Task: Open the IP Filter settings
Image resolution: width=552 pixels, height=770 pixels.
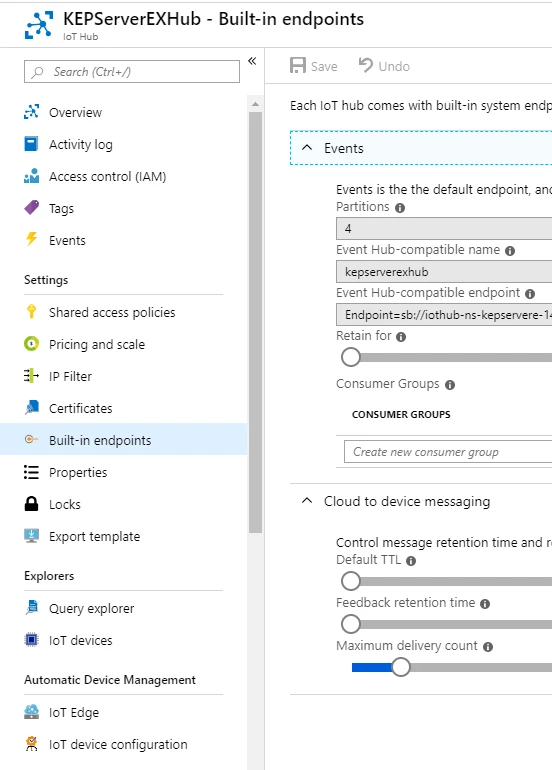Action: 70,377
